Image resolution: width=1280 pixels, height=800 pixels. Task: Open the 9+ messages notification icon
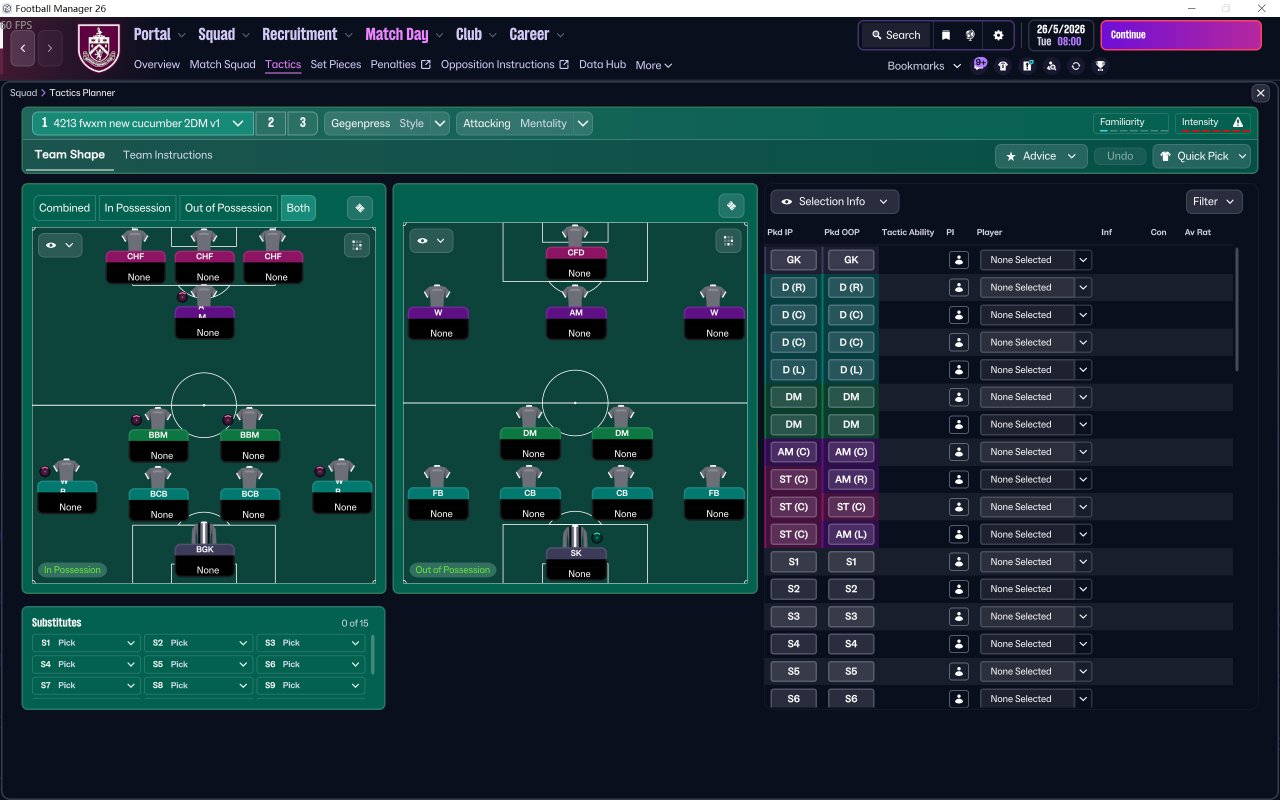point(980,64)
